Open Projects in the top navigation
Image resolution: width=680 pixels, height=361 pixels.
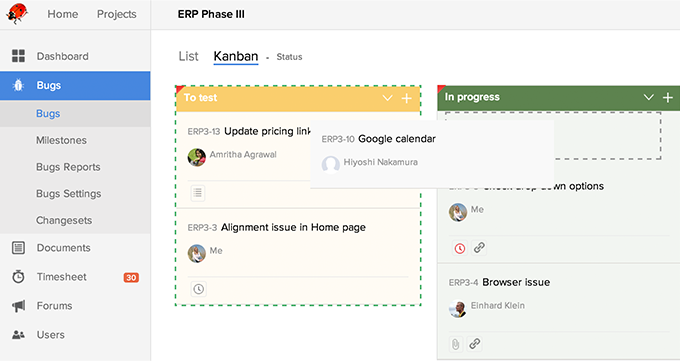117,14
